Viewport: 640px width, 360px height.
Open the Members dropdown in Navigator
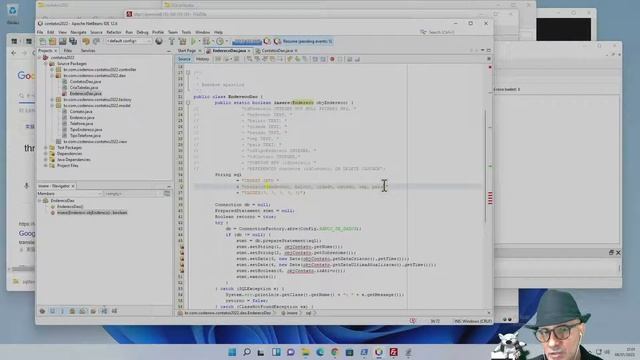pos(69,194)
